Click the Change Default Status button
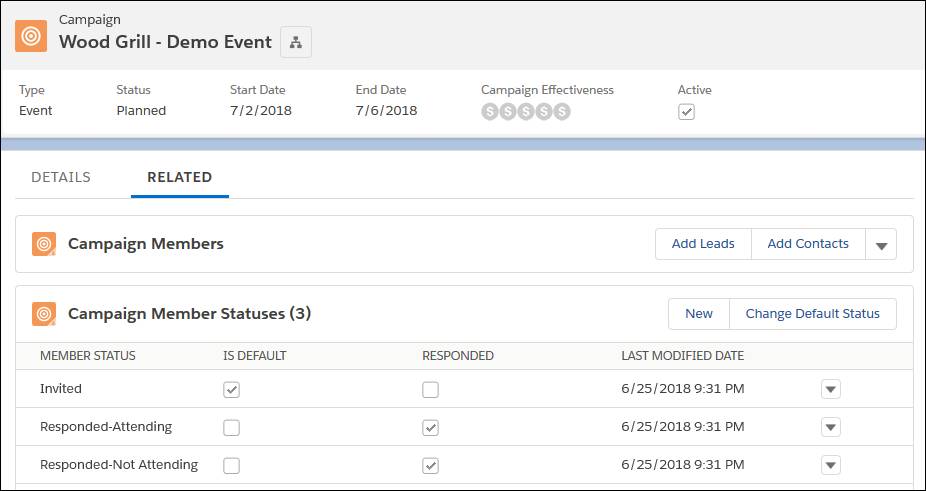Screen dimensions: 926x491 click(813, 314)
